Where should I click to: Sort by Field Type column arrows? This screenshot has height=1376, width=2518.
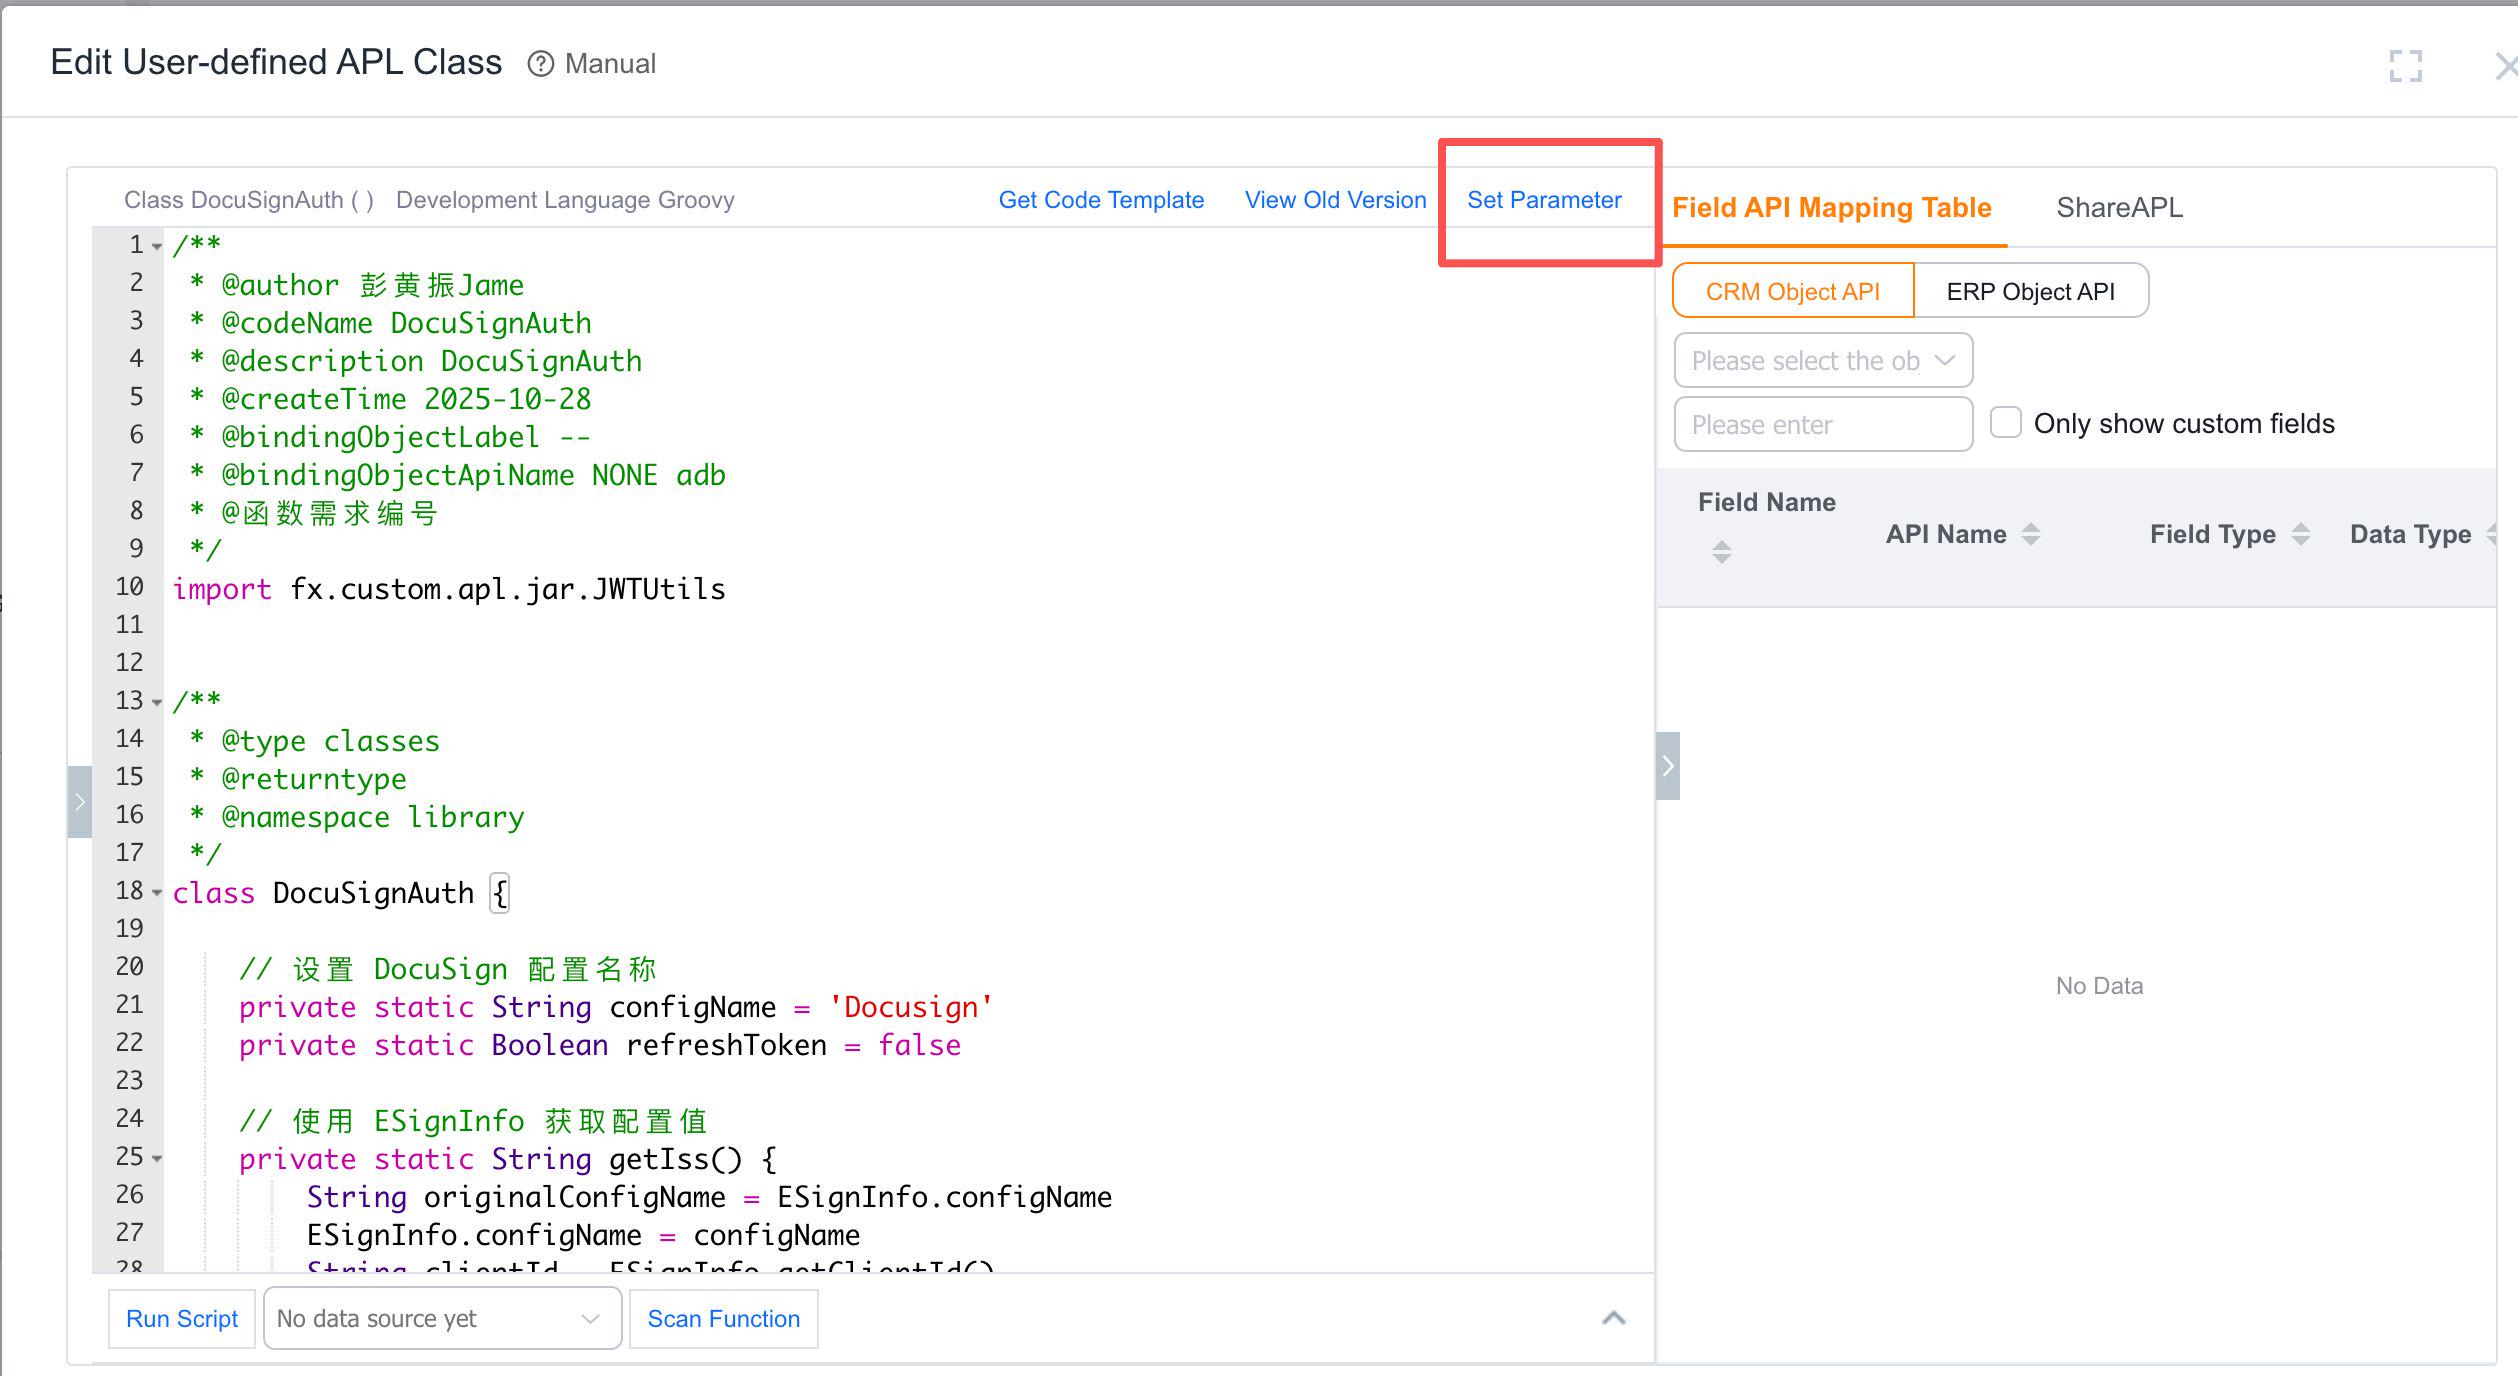(x=2301, y=534)
